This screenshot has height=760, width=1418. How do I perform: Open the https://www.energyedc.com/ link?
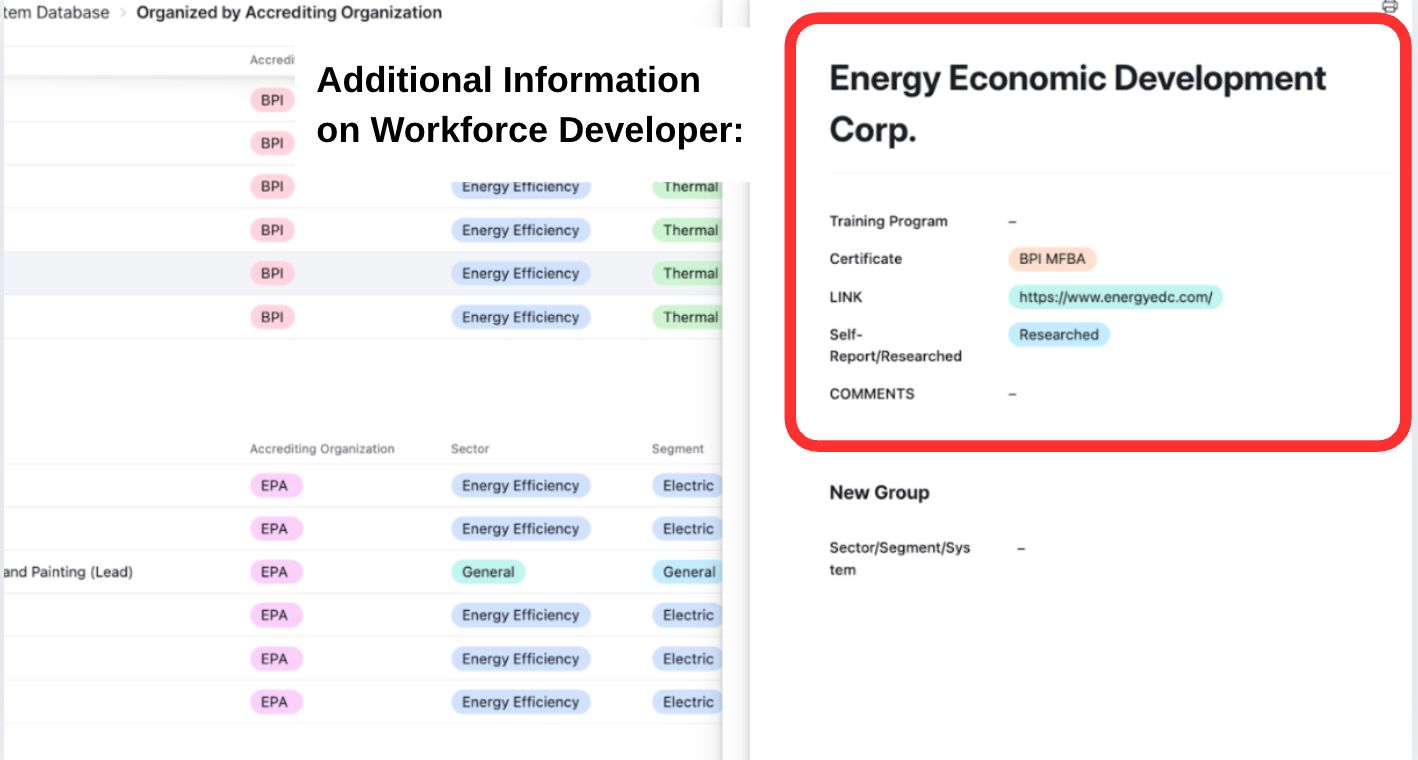1115,297
